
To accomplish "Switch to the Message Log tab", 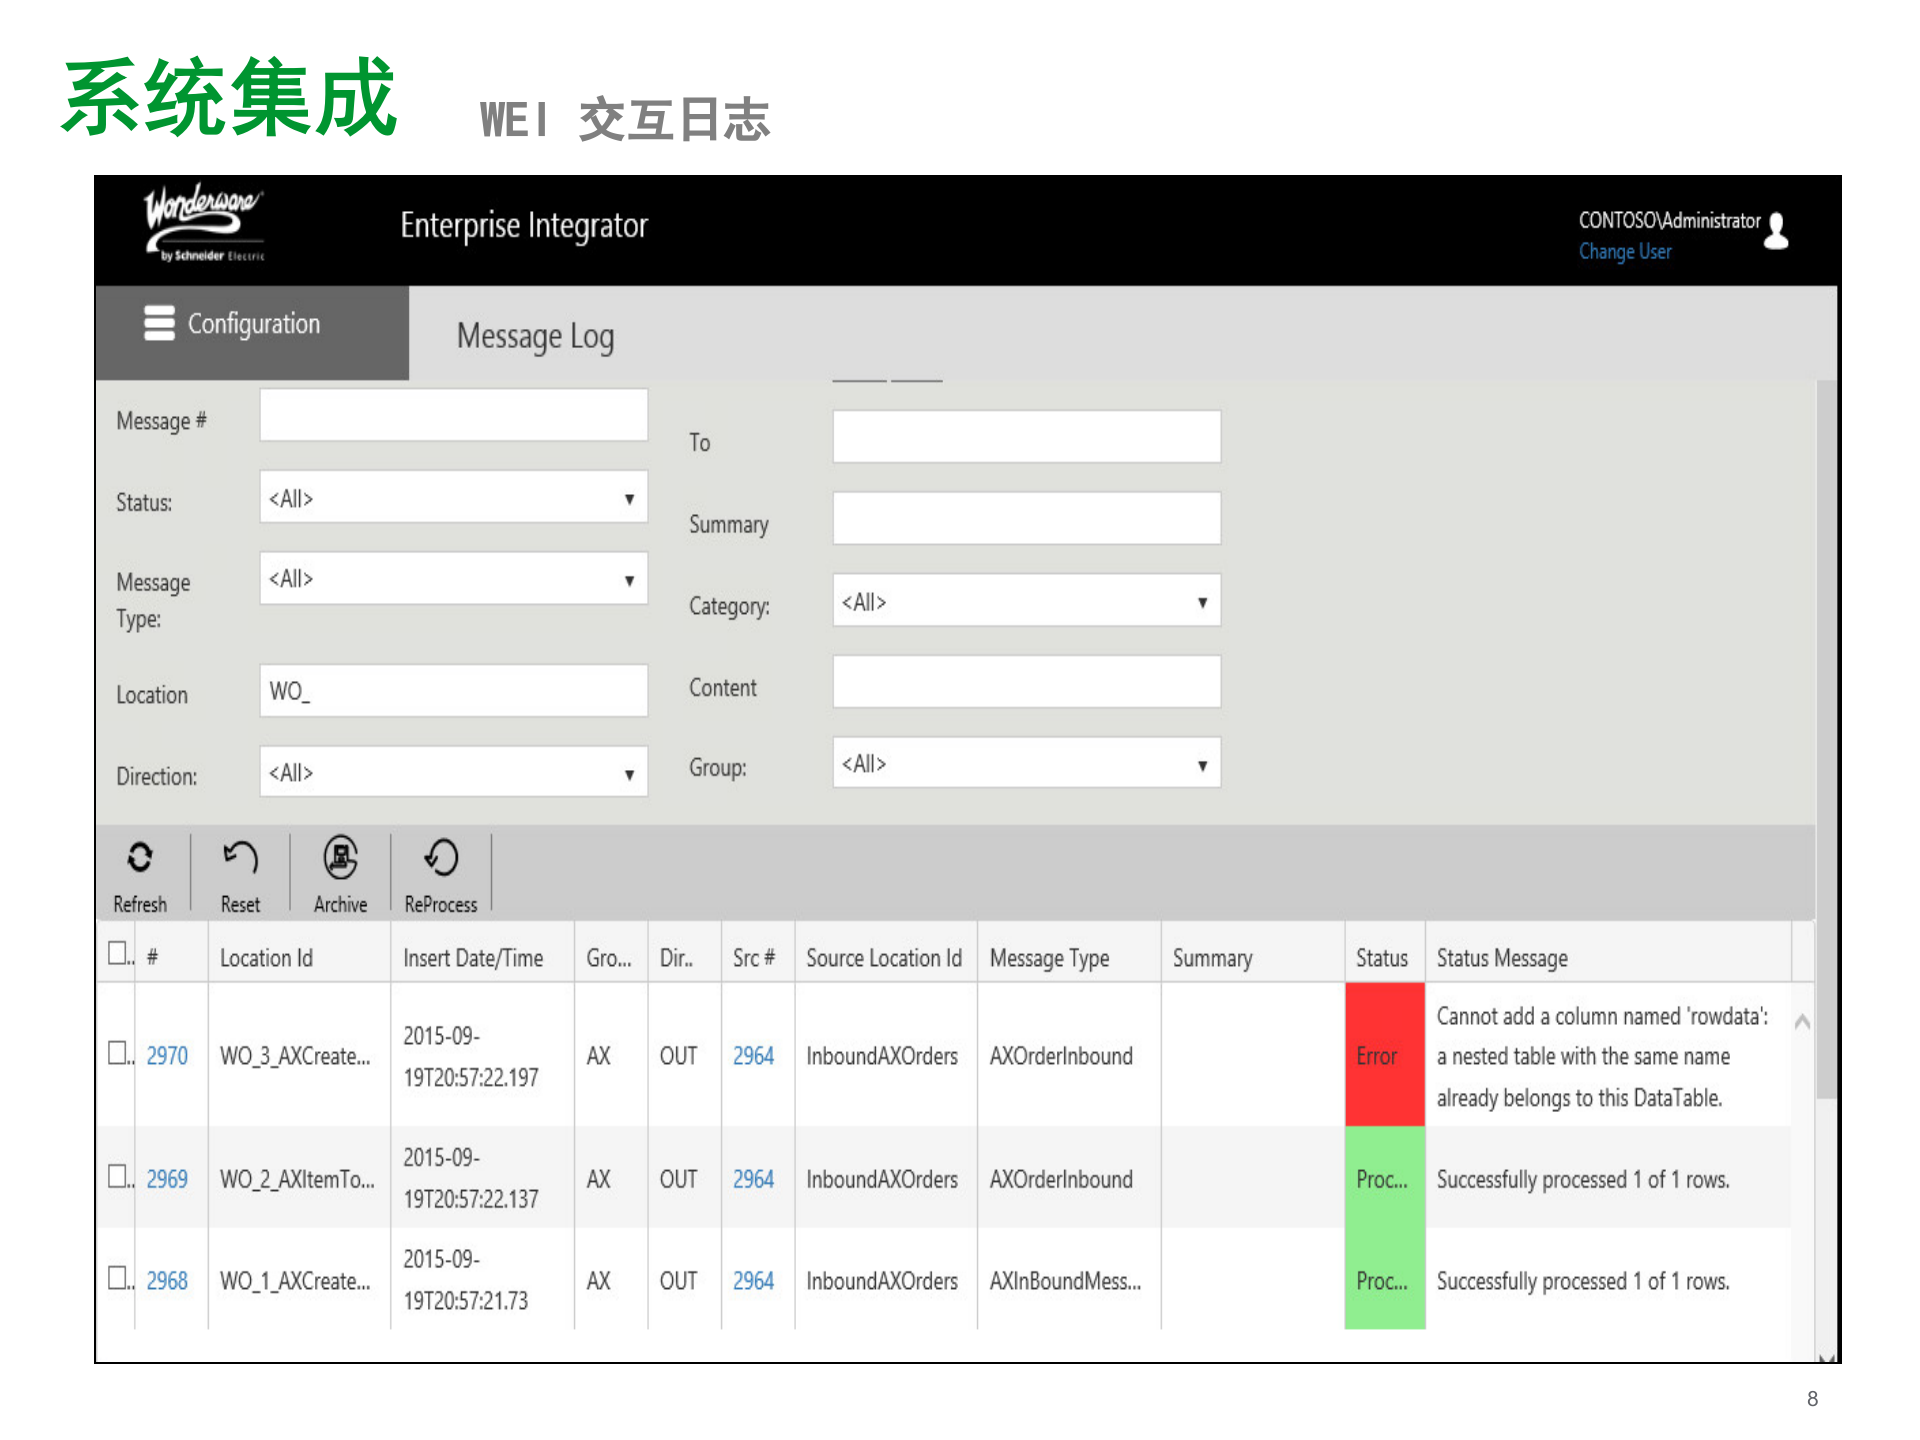I will (536, 336).
